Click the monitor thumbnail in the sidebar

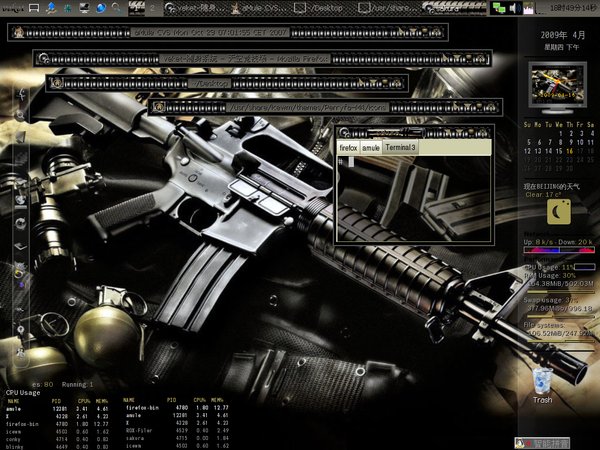(558, 81)
